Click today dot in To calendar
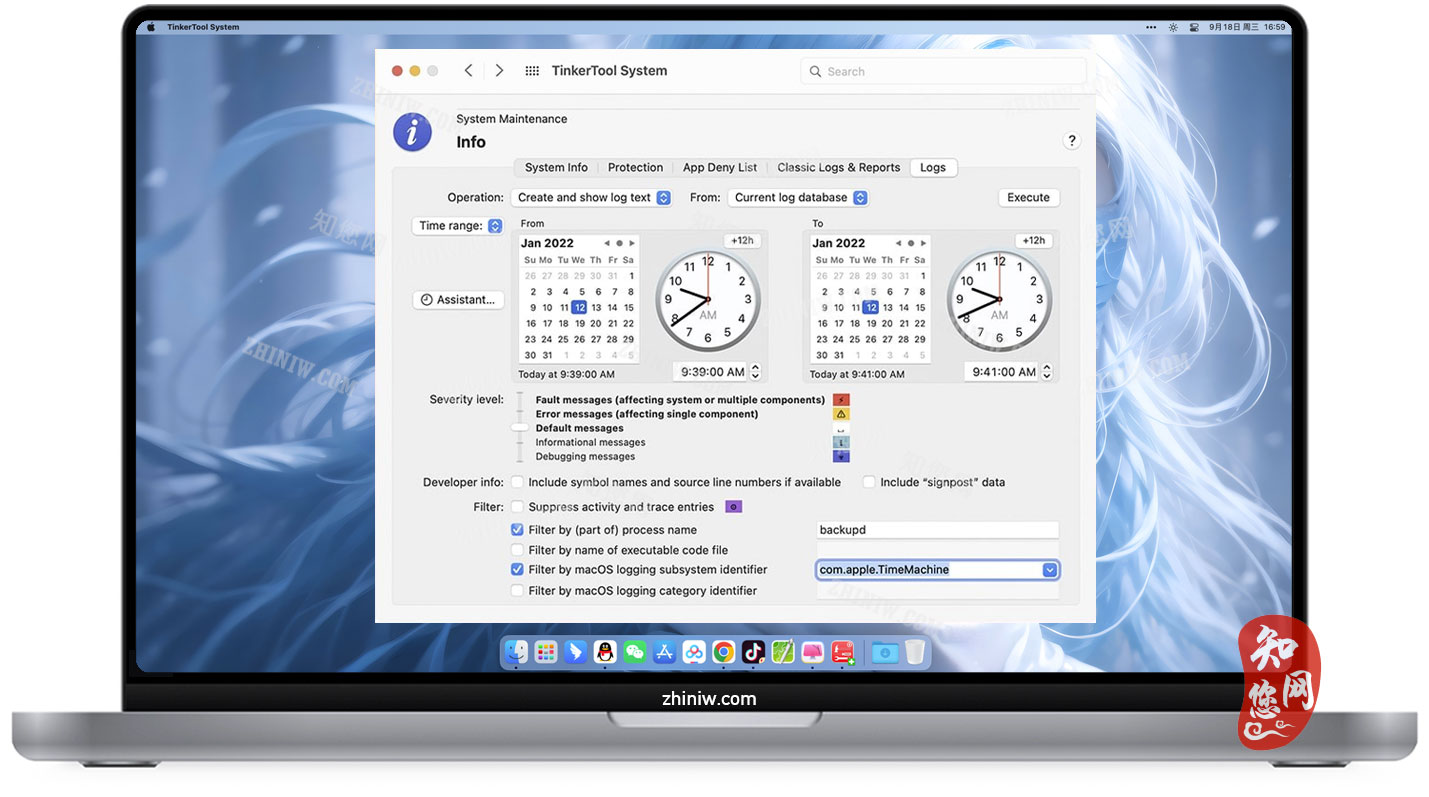This screenshot has height=797, width=1429. [x=911, y=243]
